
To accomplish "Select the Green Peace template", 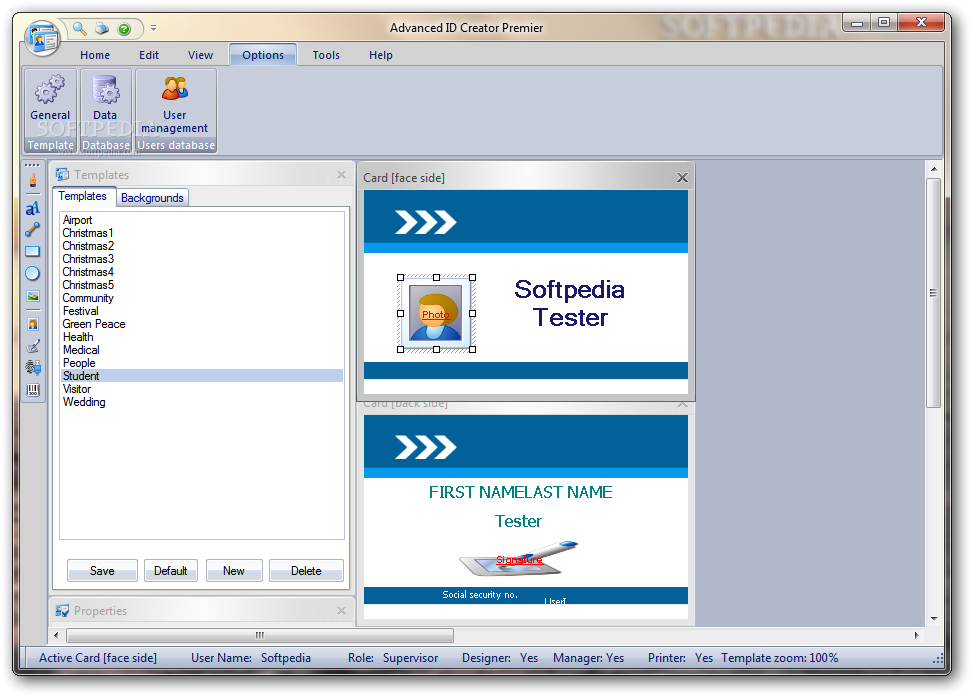I will pos(202,324).
